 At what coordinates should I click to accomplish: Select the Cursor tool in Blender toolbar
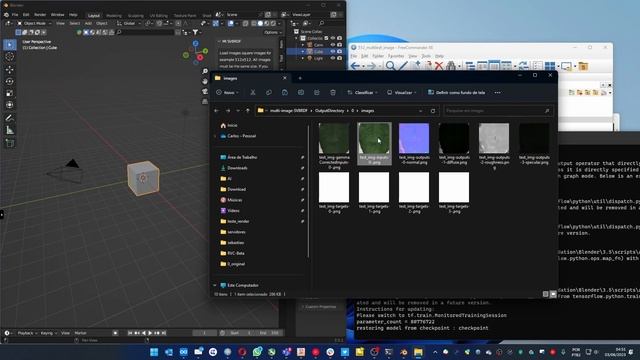coord(10,57)
